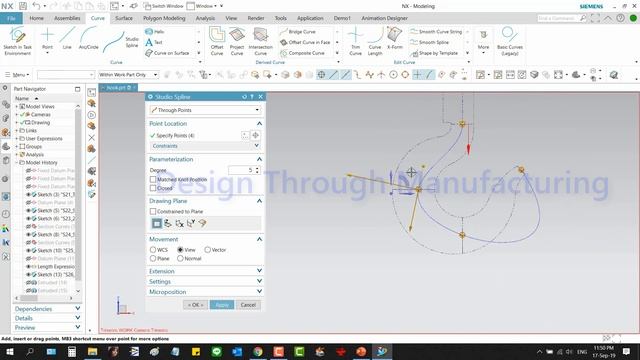The width and height of the screenshot is (640, 360).
Task: Choose the Helix curve tool
Action: tap(154, 31)
